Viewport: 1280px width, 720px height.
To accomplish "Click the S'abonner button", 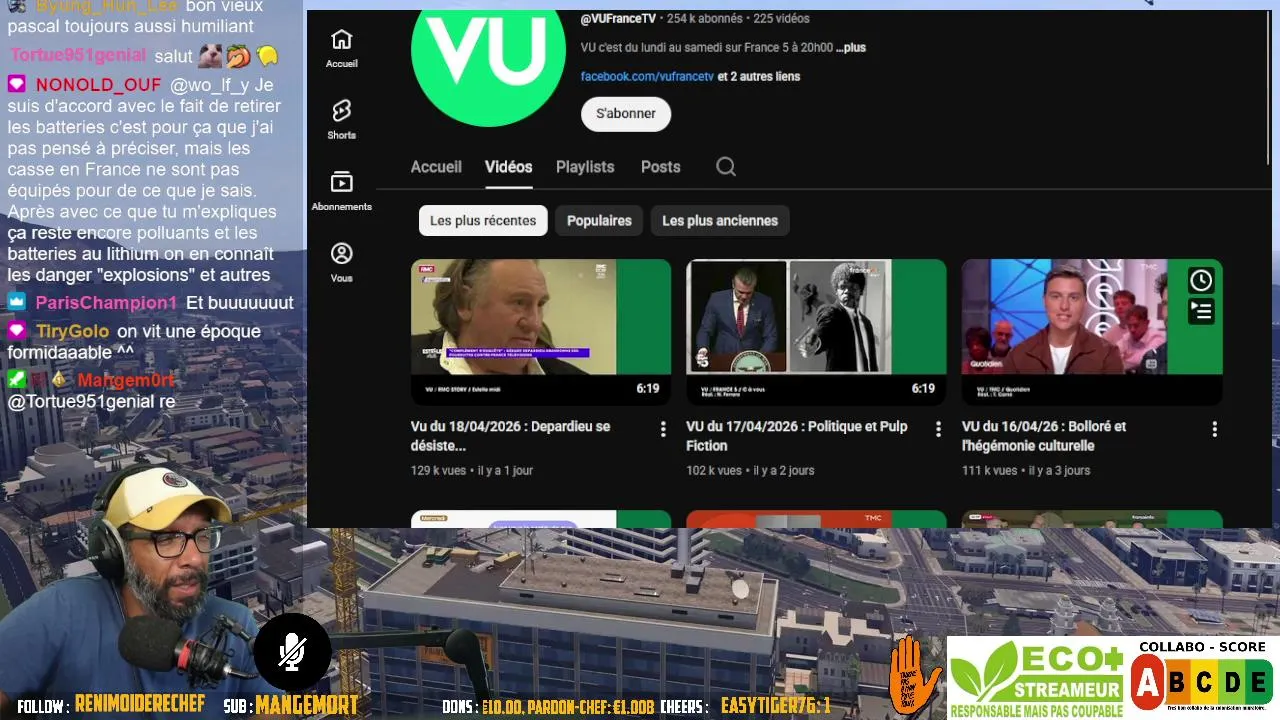I will tap(626, 114).
